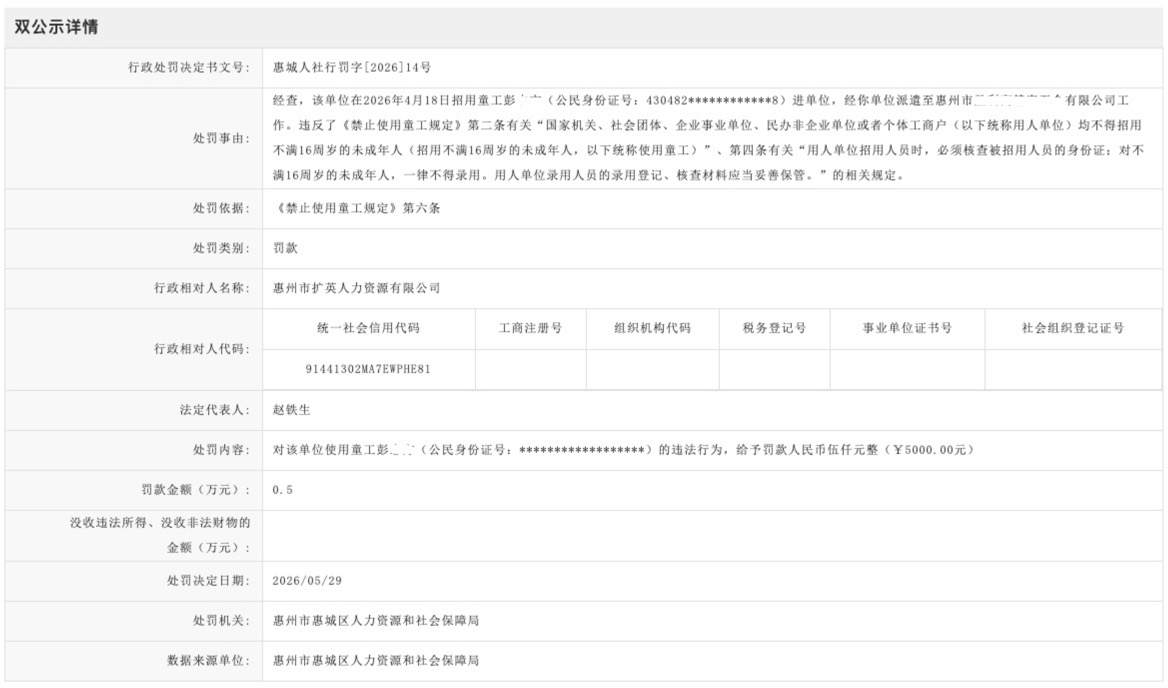Select 《禁止使用童工规定》第六条 text
The width and height of the screenshot is (1168, 688).
(x=357, y=208)
